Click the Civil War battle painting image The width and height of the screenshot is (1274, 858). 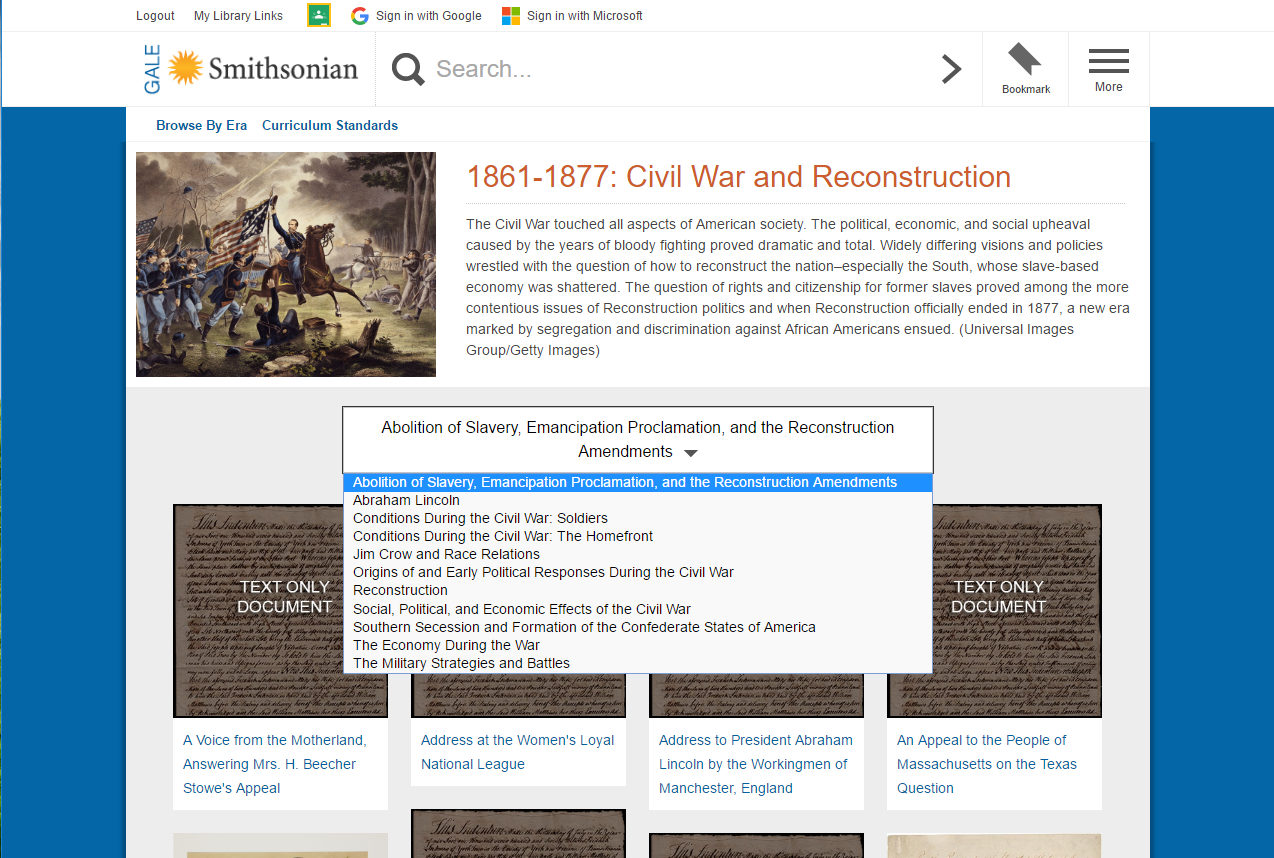(x=286, y=264)
